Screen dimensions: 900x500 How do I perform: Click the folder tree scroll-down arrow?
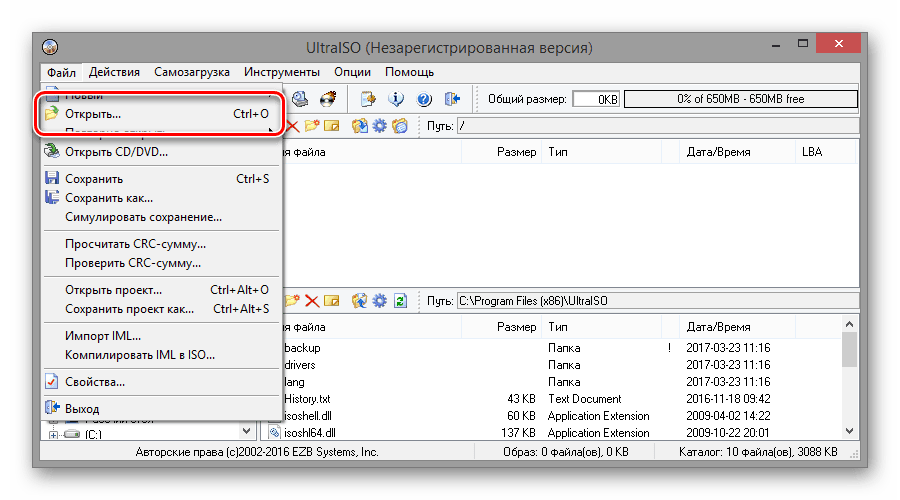(x=247, y=431)
